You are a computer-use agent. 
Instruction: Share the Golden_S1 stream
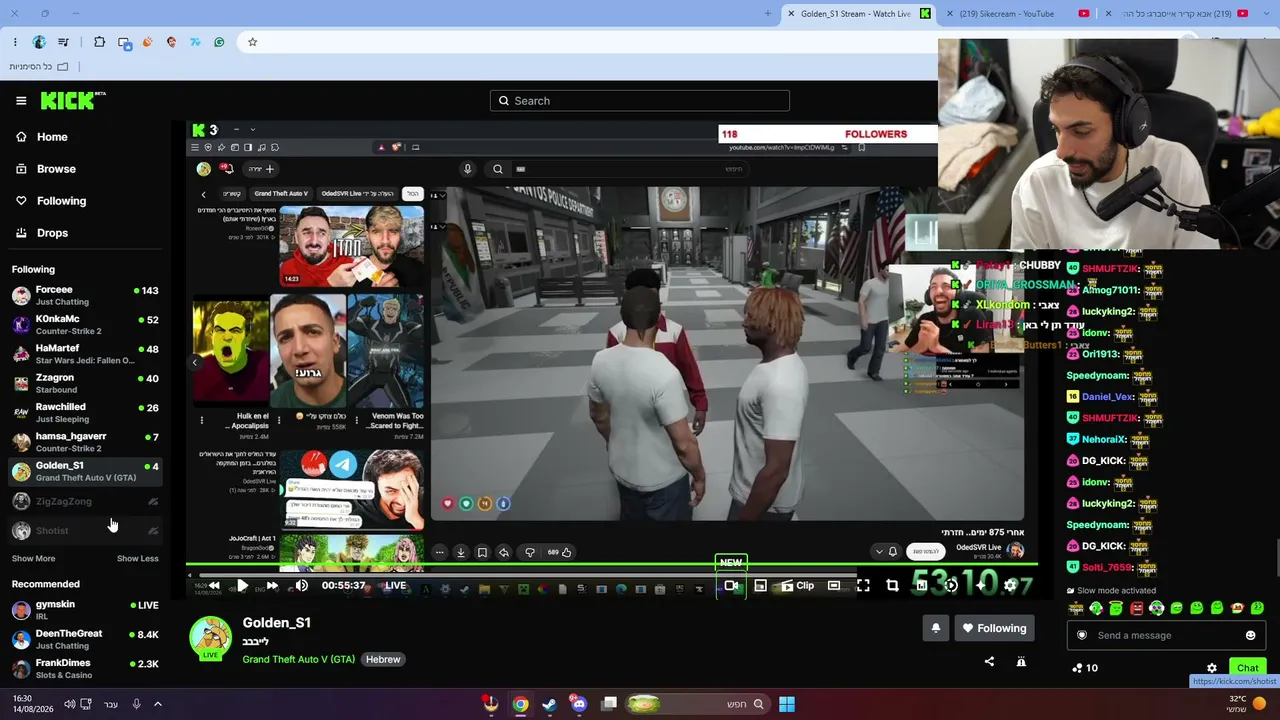[x=989, y=661]
